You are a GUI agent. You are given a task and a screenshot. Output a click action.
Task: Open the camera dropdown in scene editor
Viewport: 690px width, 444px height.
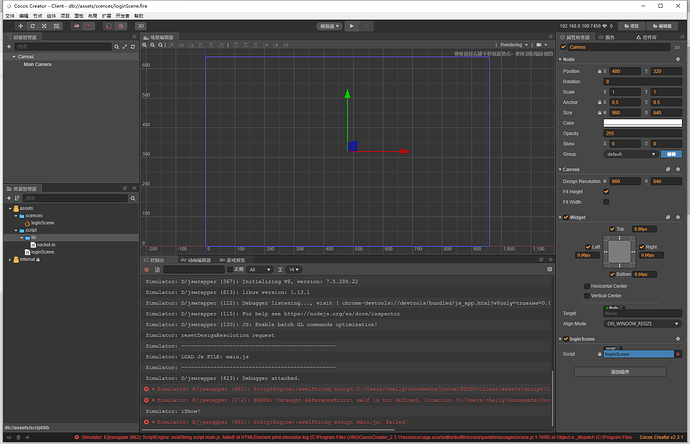(x=542, y=45)
